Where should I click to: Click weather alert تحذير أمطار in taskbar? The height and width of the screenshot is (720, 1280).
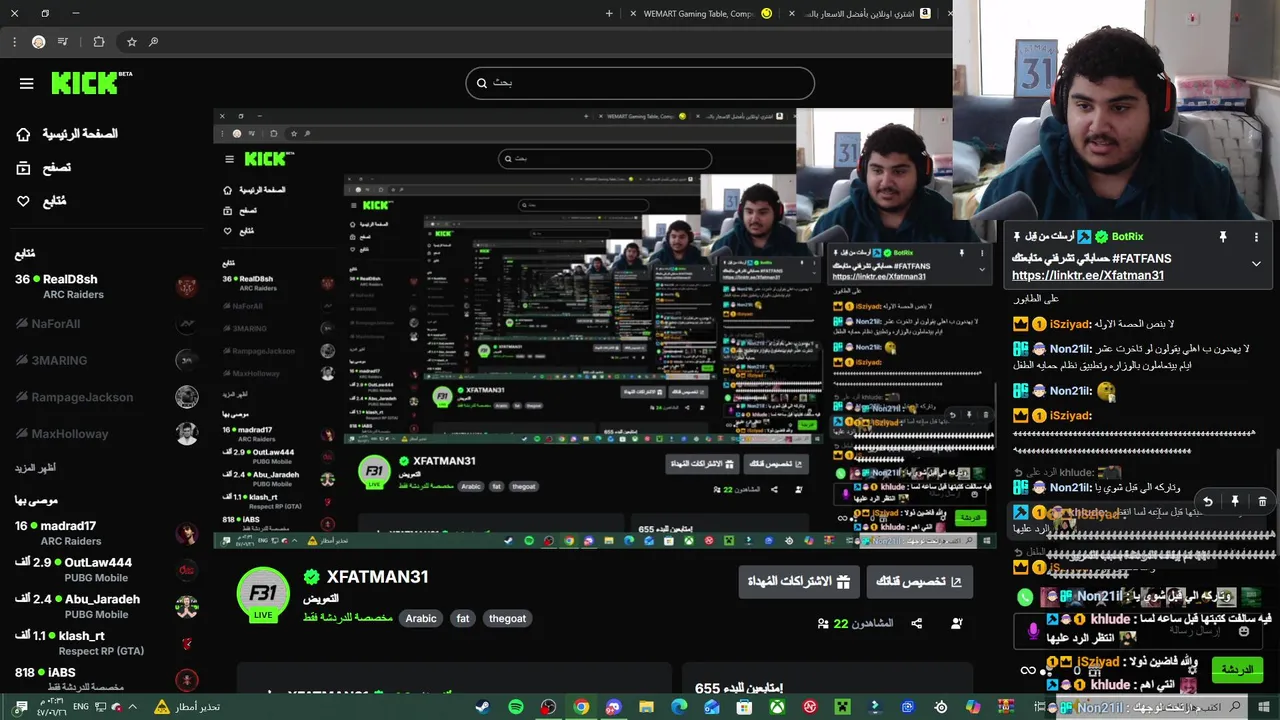tap(188, 707)
